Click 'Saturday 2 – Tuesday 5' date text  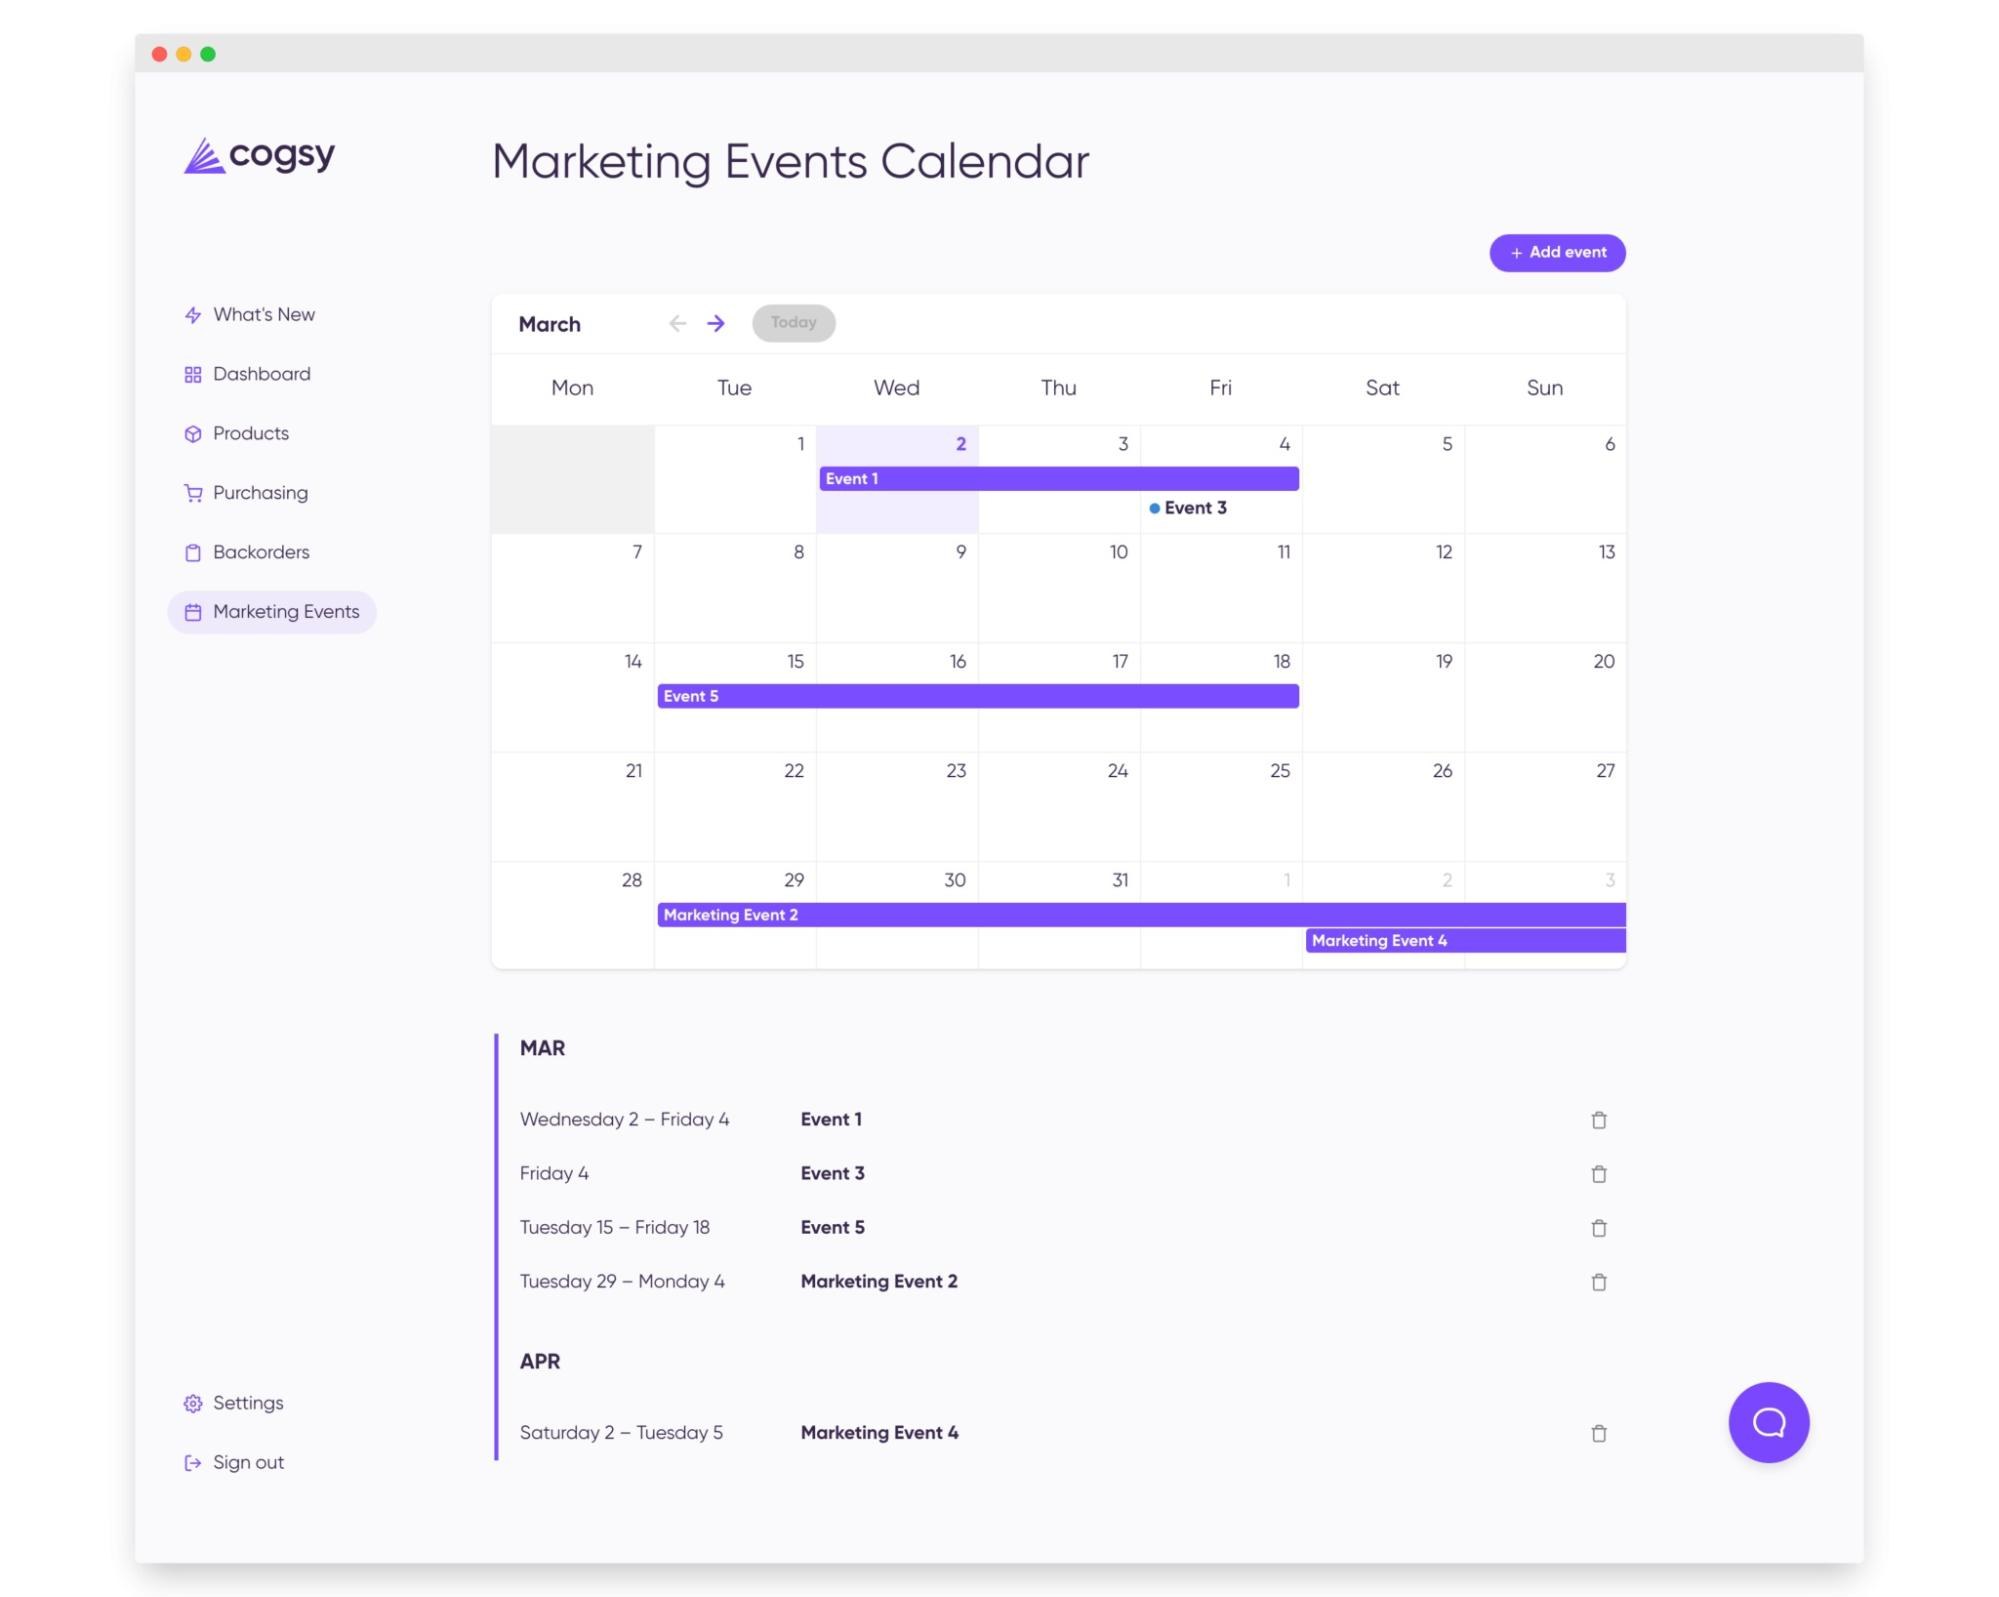[x=621, y=1433]
